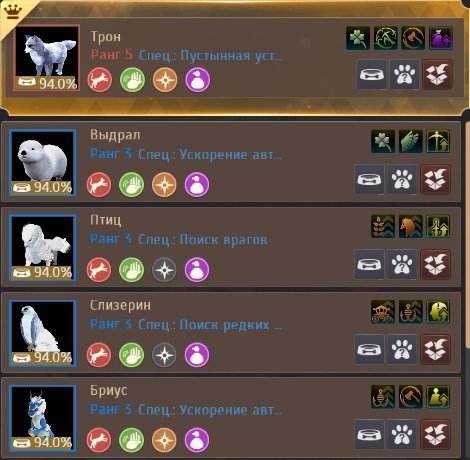This screenshot has height=460, width=470.
Task: Click Трон's 94.0% hunger bar
Action: 48,83
